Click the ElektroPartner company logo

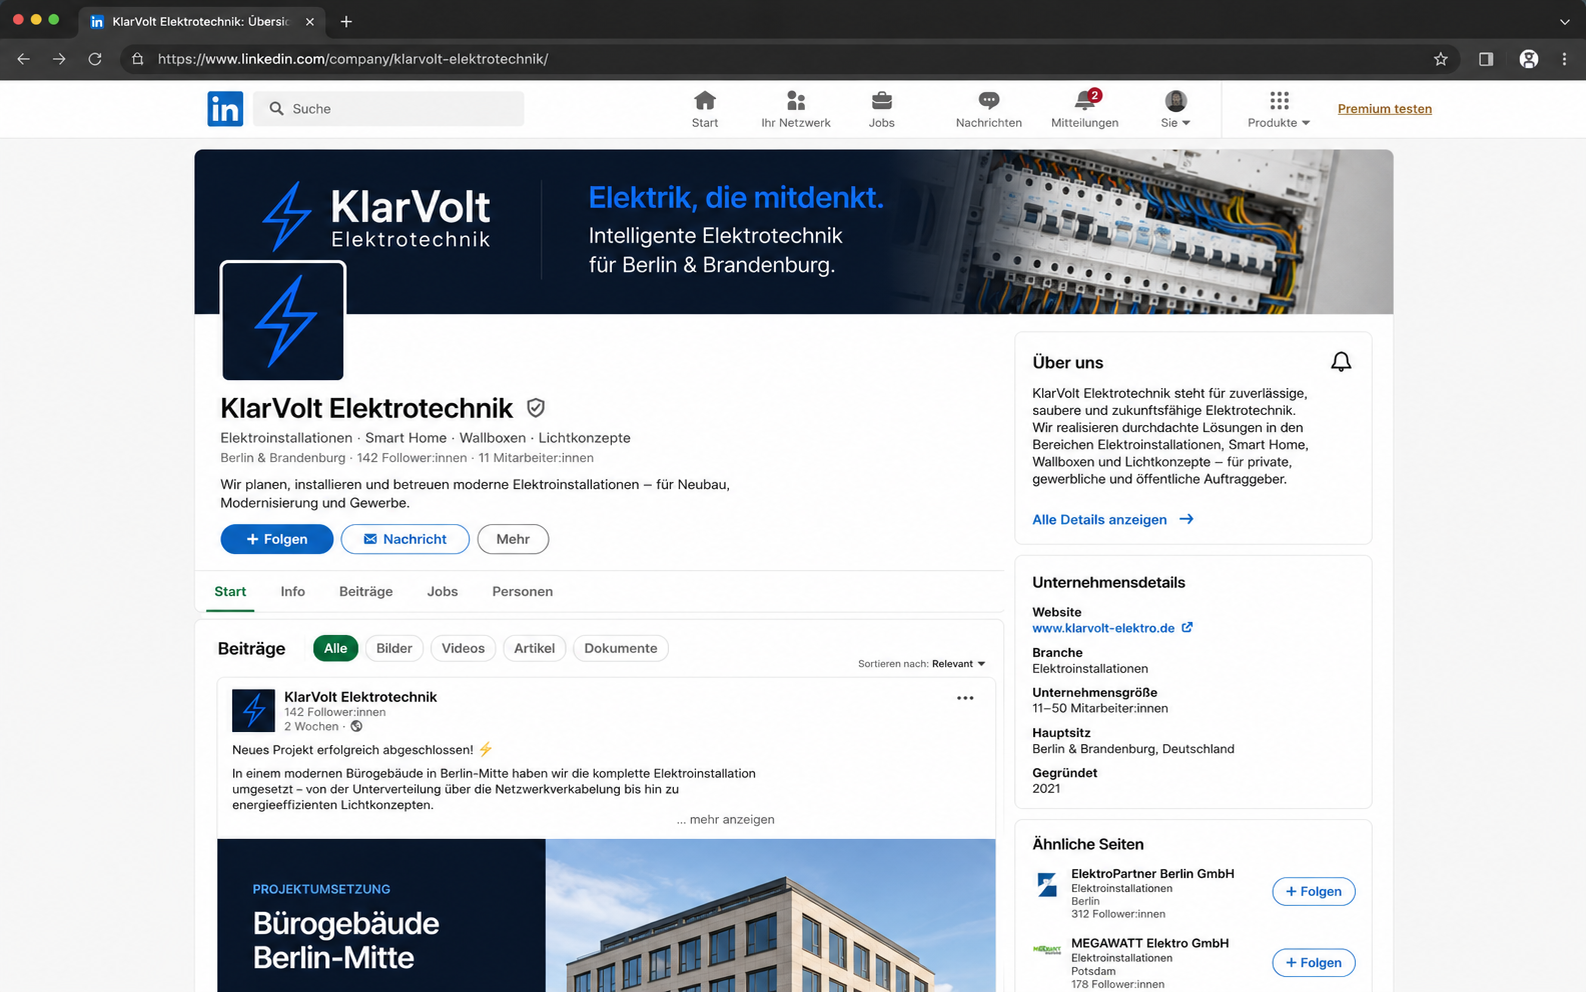tap(1047, 884)
